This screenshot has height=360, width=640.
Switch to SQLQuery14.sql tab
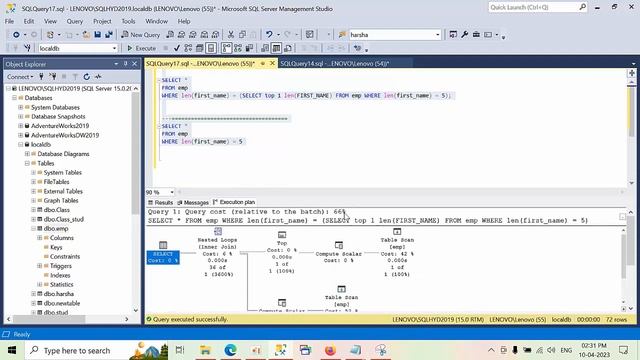[x=335, y=64]
